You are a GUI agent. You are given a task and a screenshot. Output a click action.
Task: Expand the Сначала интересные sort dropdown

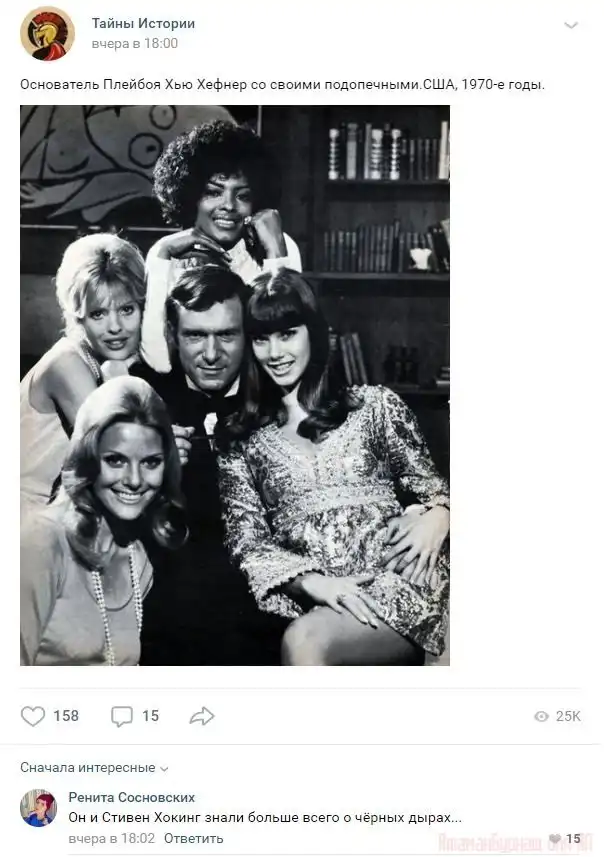(x=95, y=768)
